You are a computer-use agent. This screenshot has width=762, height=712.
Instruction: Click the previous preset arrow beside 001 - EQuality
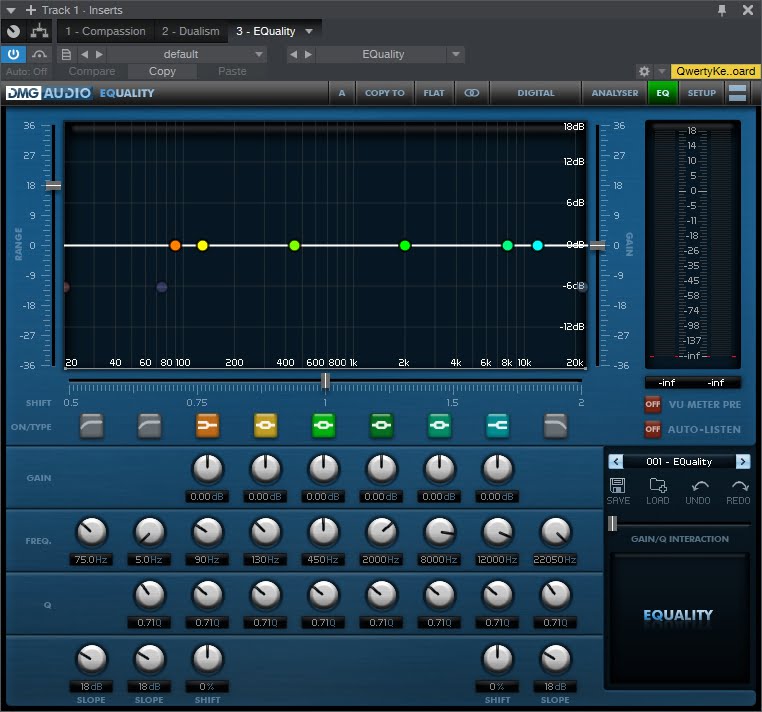click(x=616, y=461)
